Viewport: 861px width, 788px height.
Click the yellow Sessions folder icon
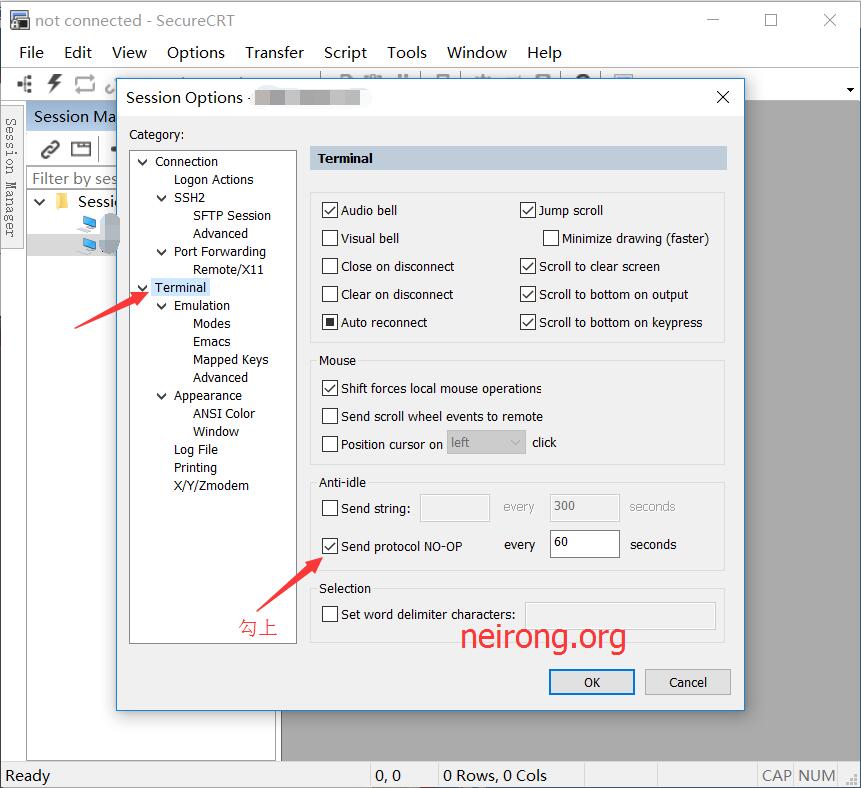pos(62,201)
